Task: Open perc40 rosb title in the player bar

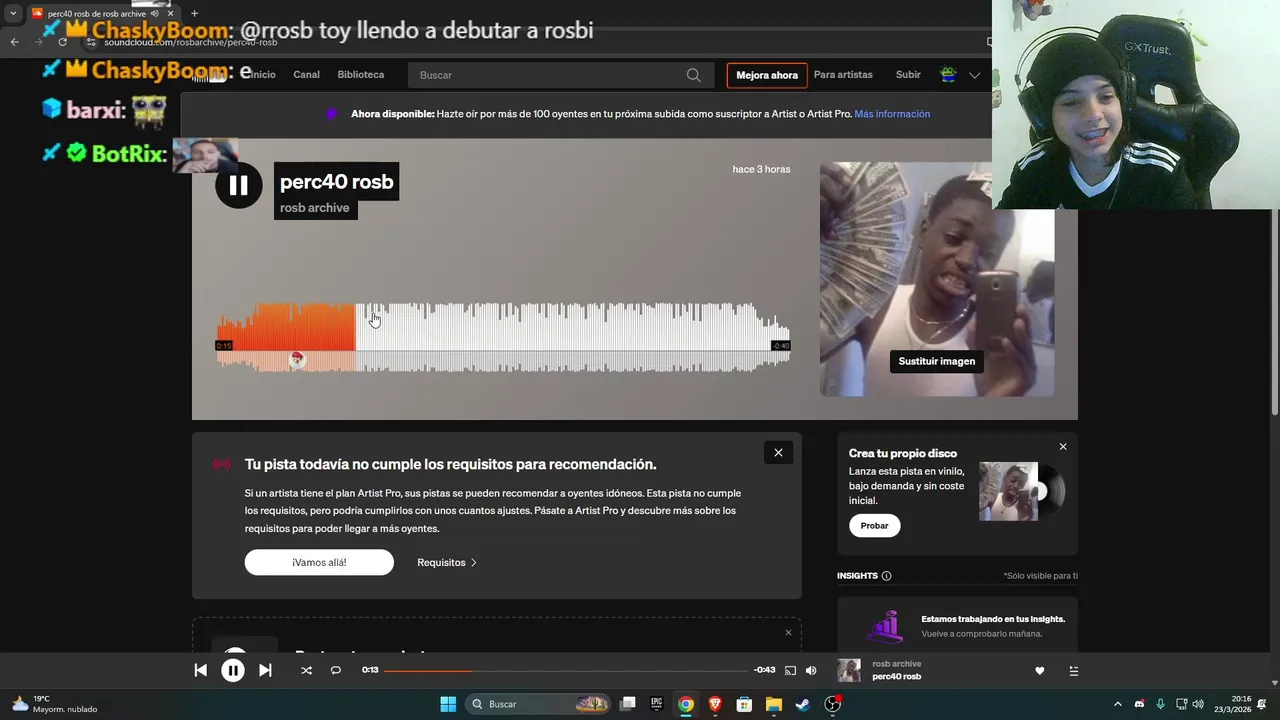Action: [x=897, y=677]
